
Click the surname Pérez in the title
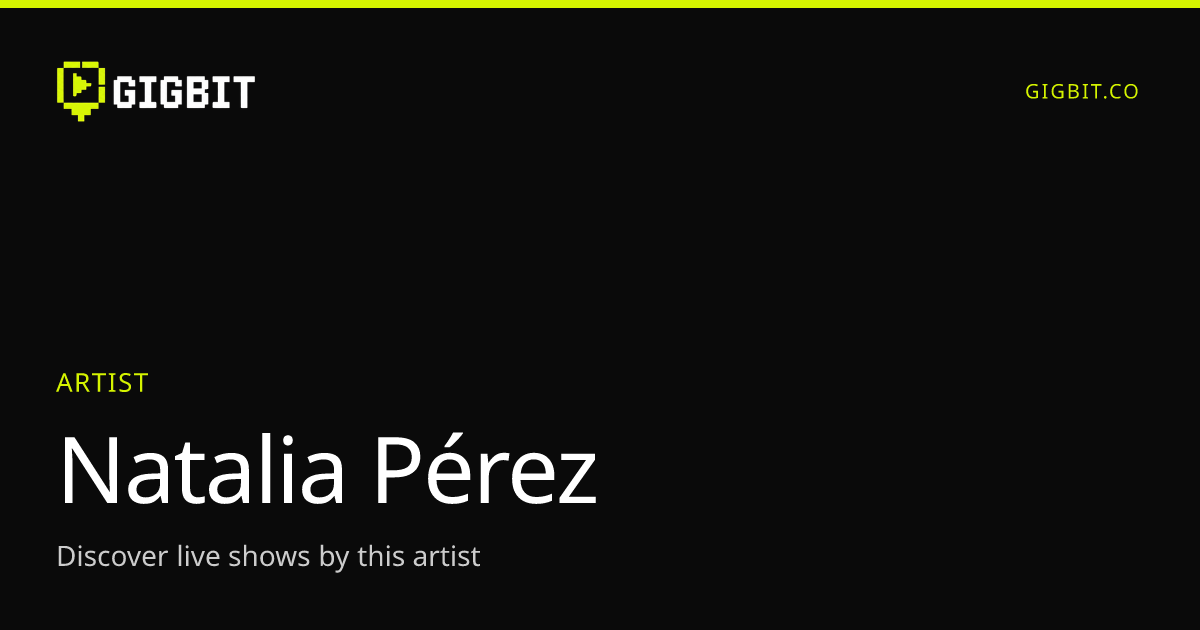click(485, 470)
